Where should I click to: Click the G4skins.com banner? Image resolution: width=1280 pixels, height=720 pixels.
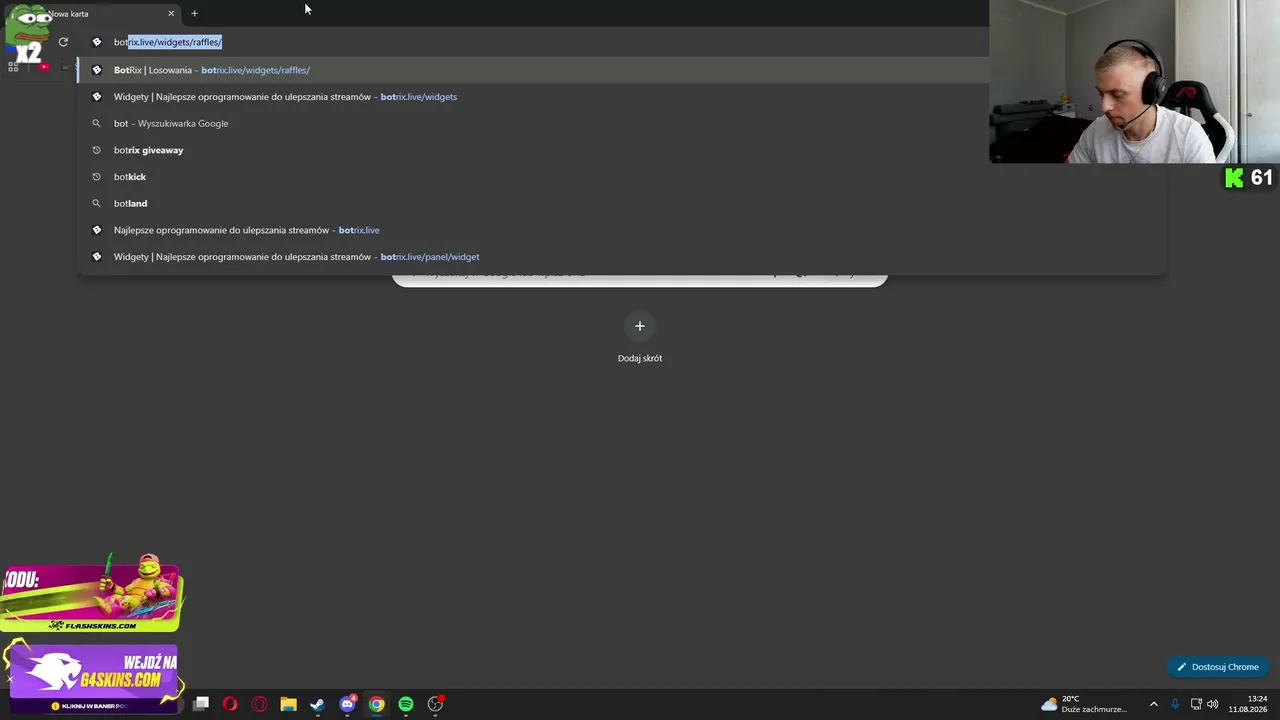coord(91,677)
